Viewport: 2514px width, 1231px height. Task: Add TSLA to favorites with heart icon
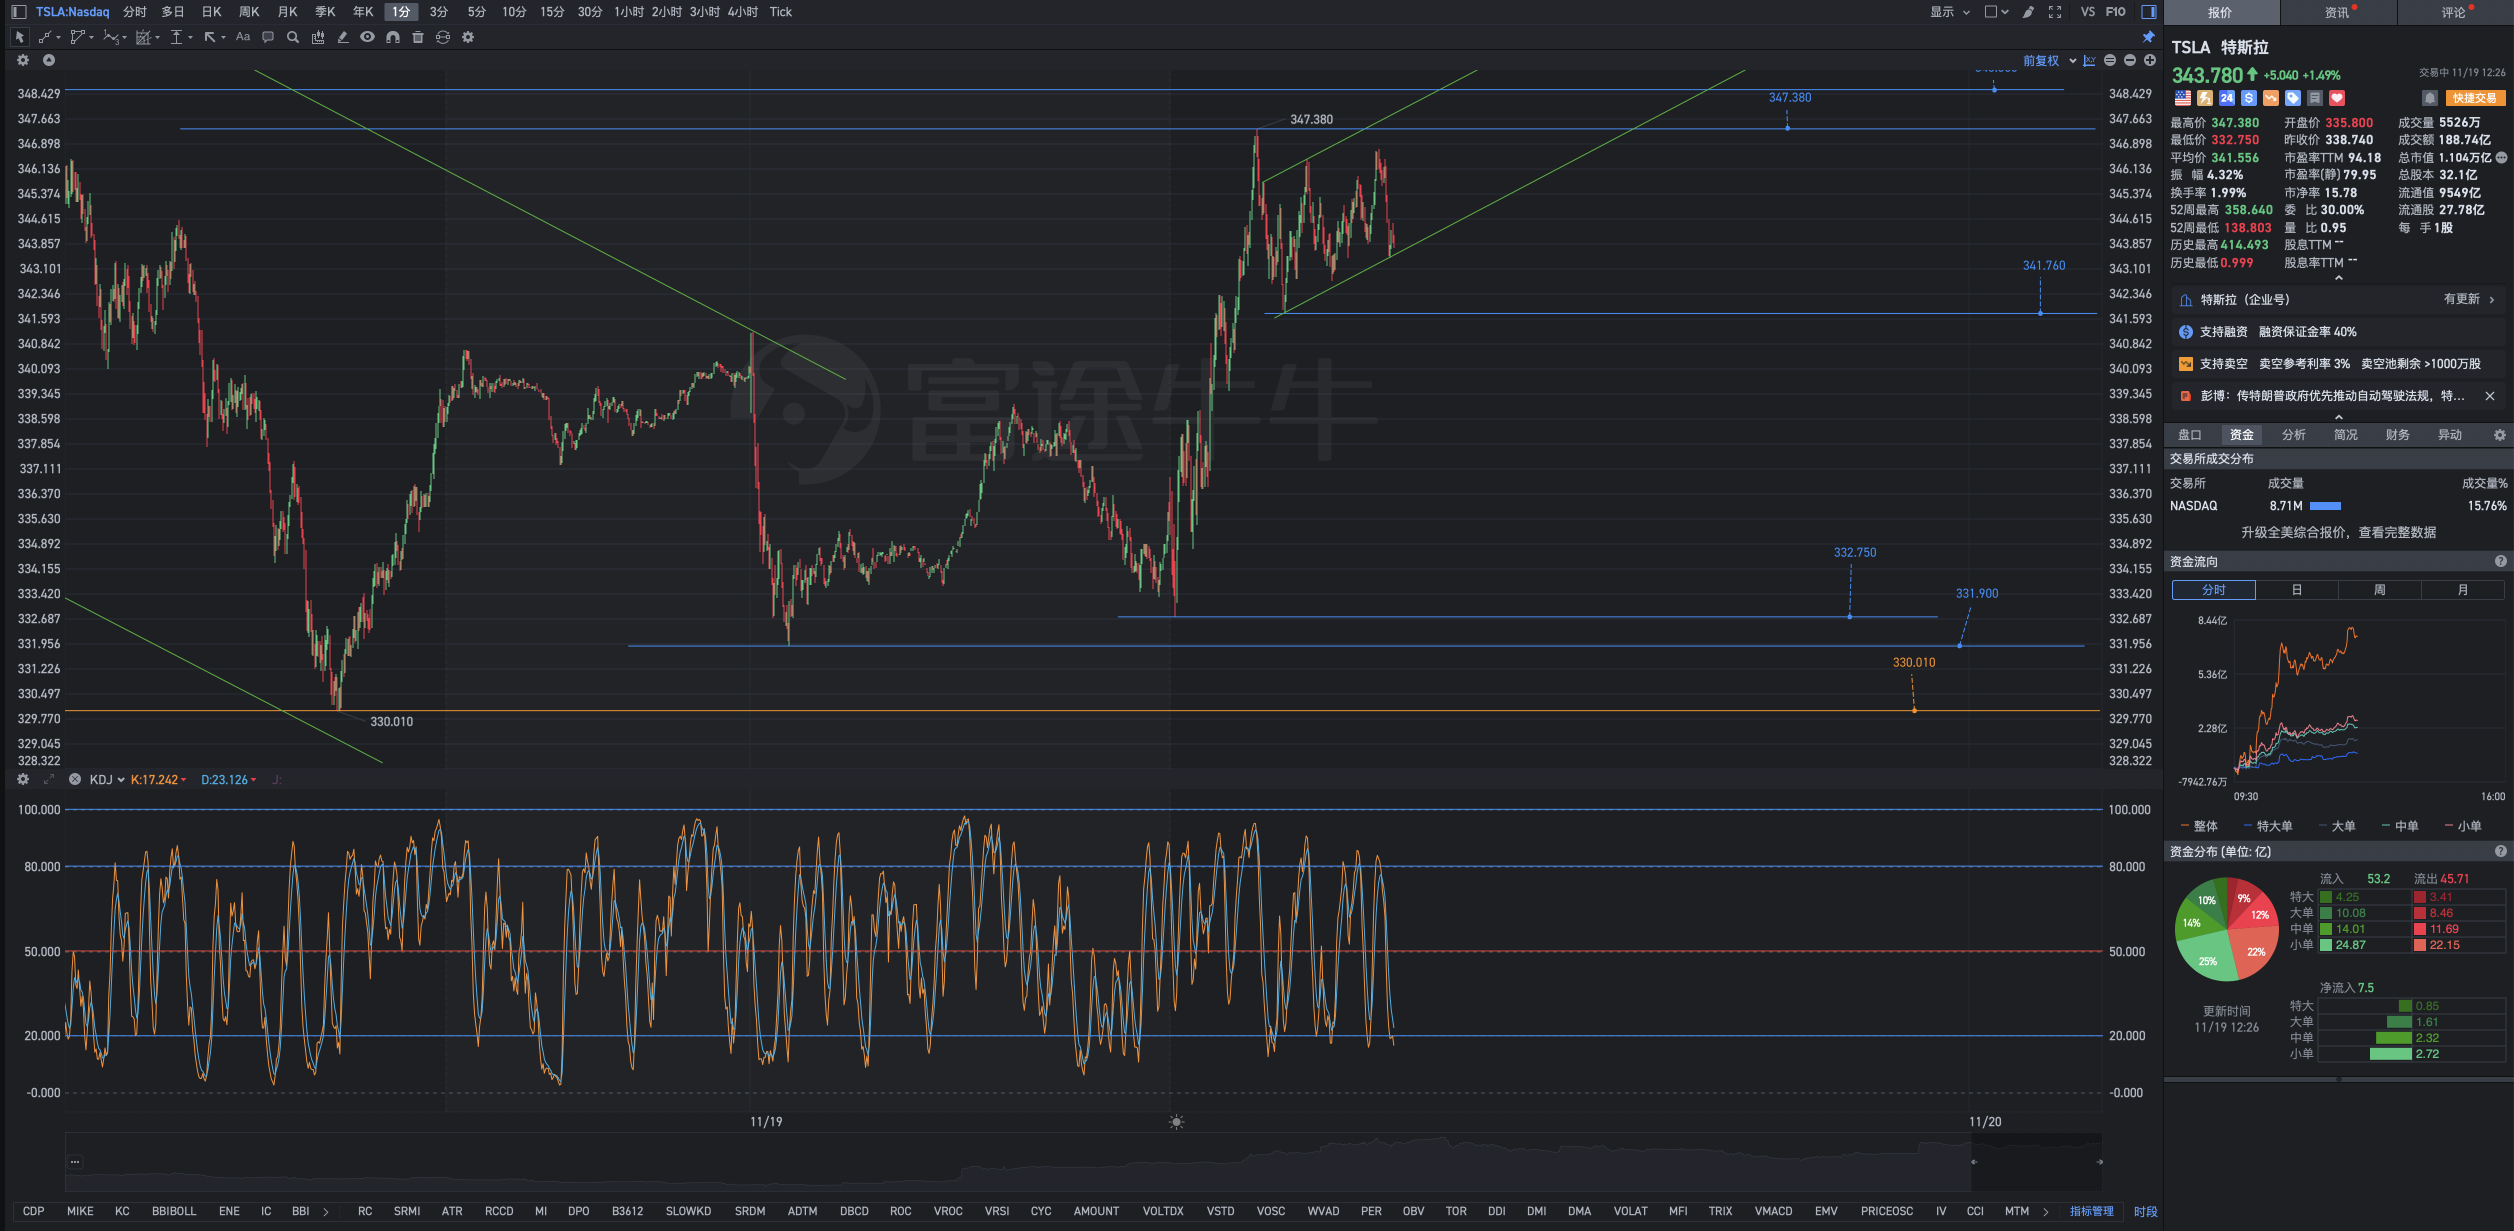pyautogui.click(x=2337, y=98)
